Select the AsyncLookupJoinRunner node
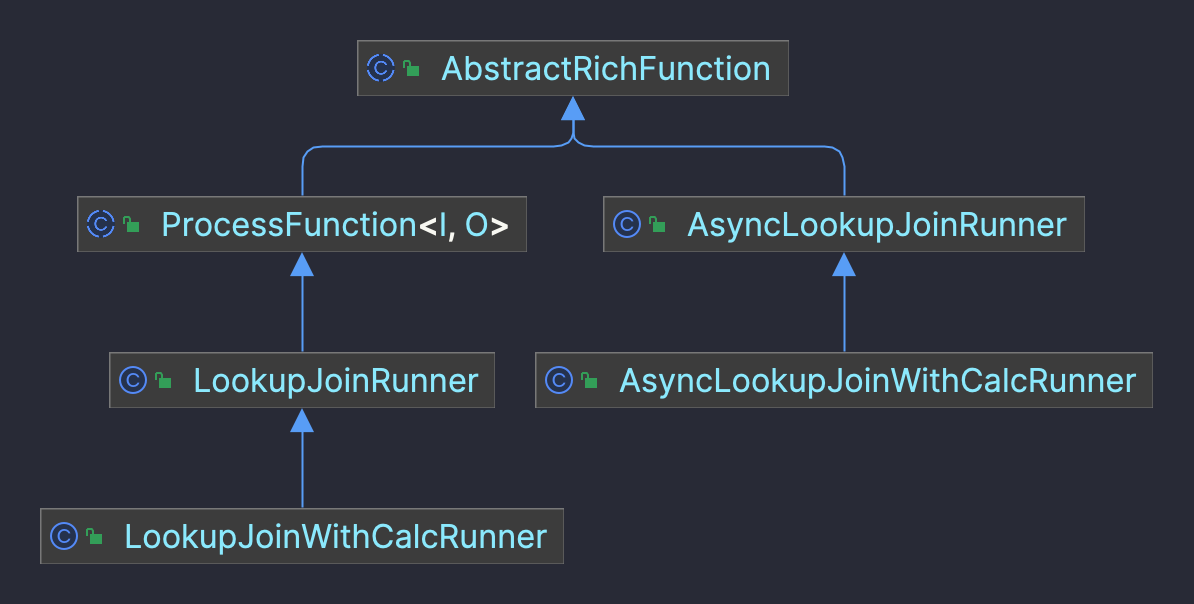Viewport: 1194px width, 604px height. 844,225
